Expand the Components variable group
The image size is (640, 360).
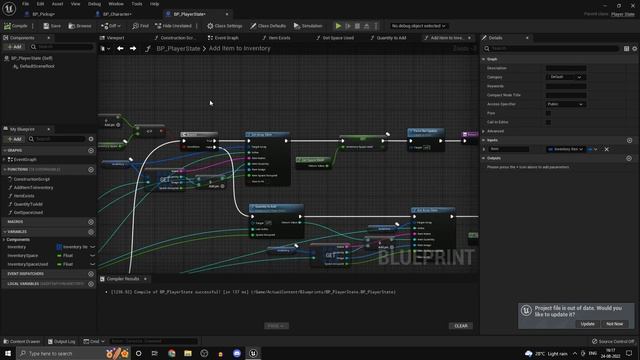coord(4,240)
